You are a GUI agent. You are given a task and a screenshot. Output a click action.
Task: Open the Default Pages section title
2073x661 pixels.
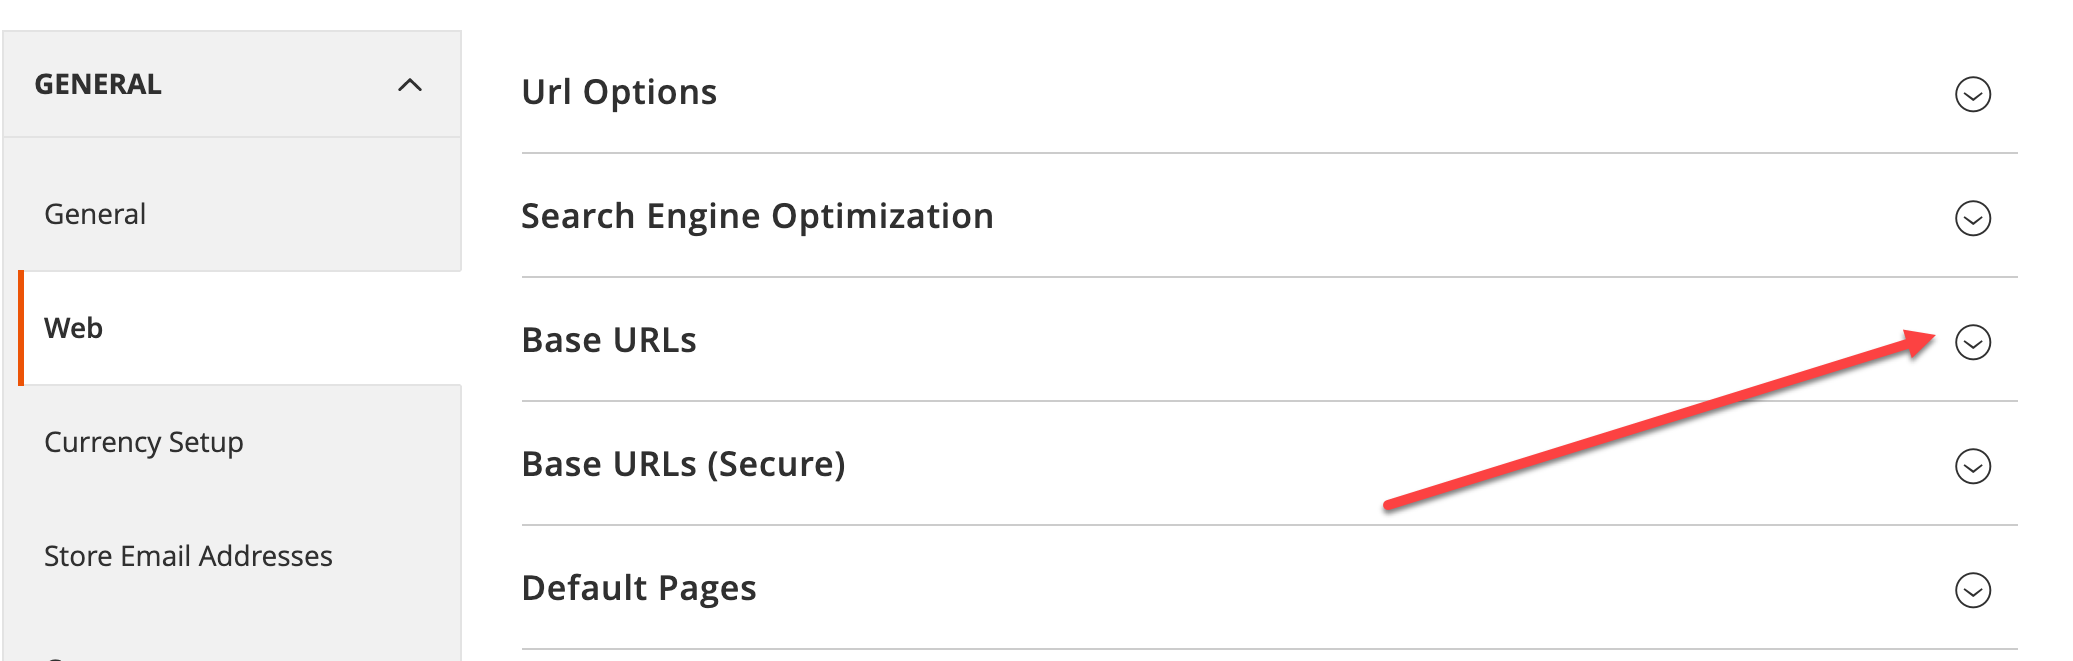639,588
